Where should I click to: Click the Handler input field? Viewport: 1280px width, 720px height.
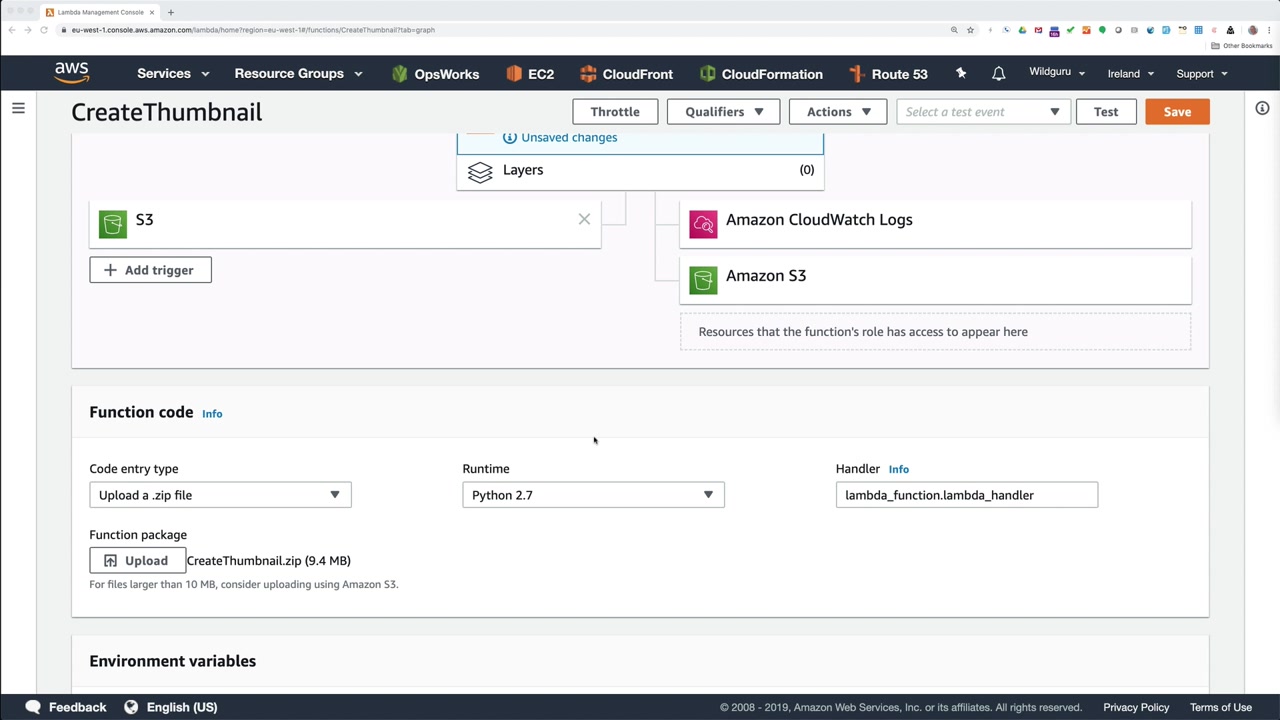pyautogui.click(x=967, y=495)
